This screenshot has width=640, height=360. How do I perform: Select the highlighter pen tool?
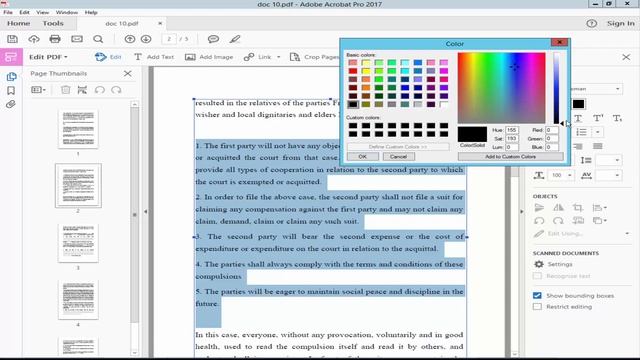tap(235, 39)
